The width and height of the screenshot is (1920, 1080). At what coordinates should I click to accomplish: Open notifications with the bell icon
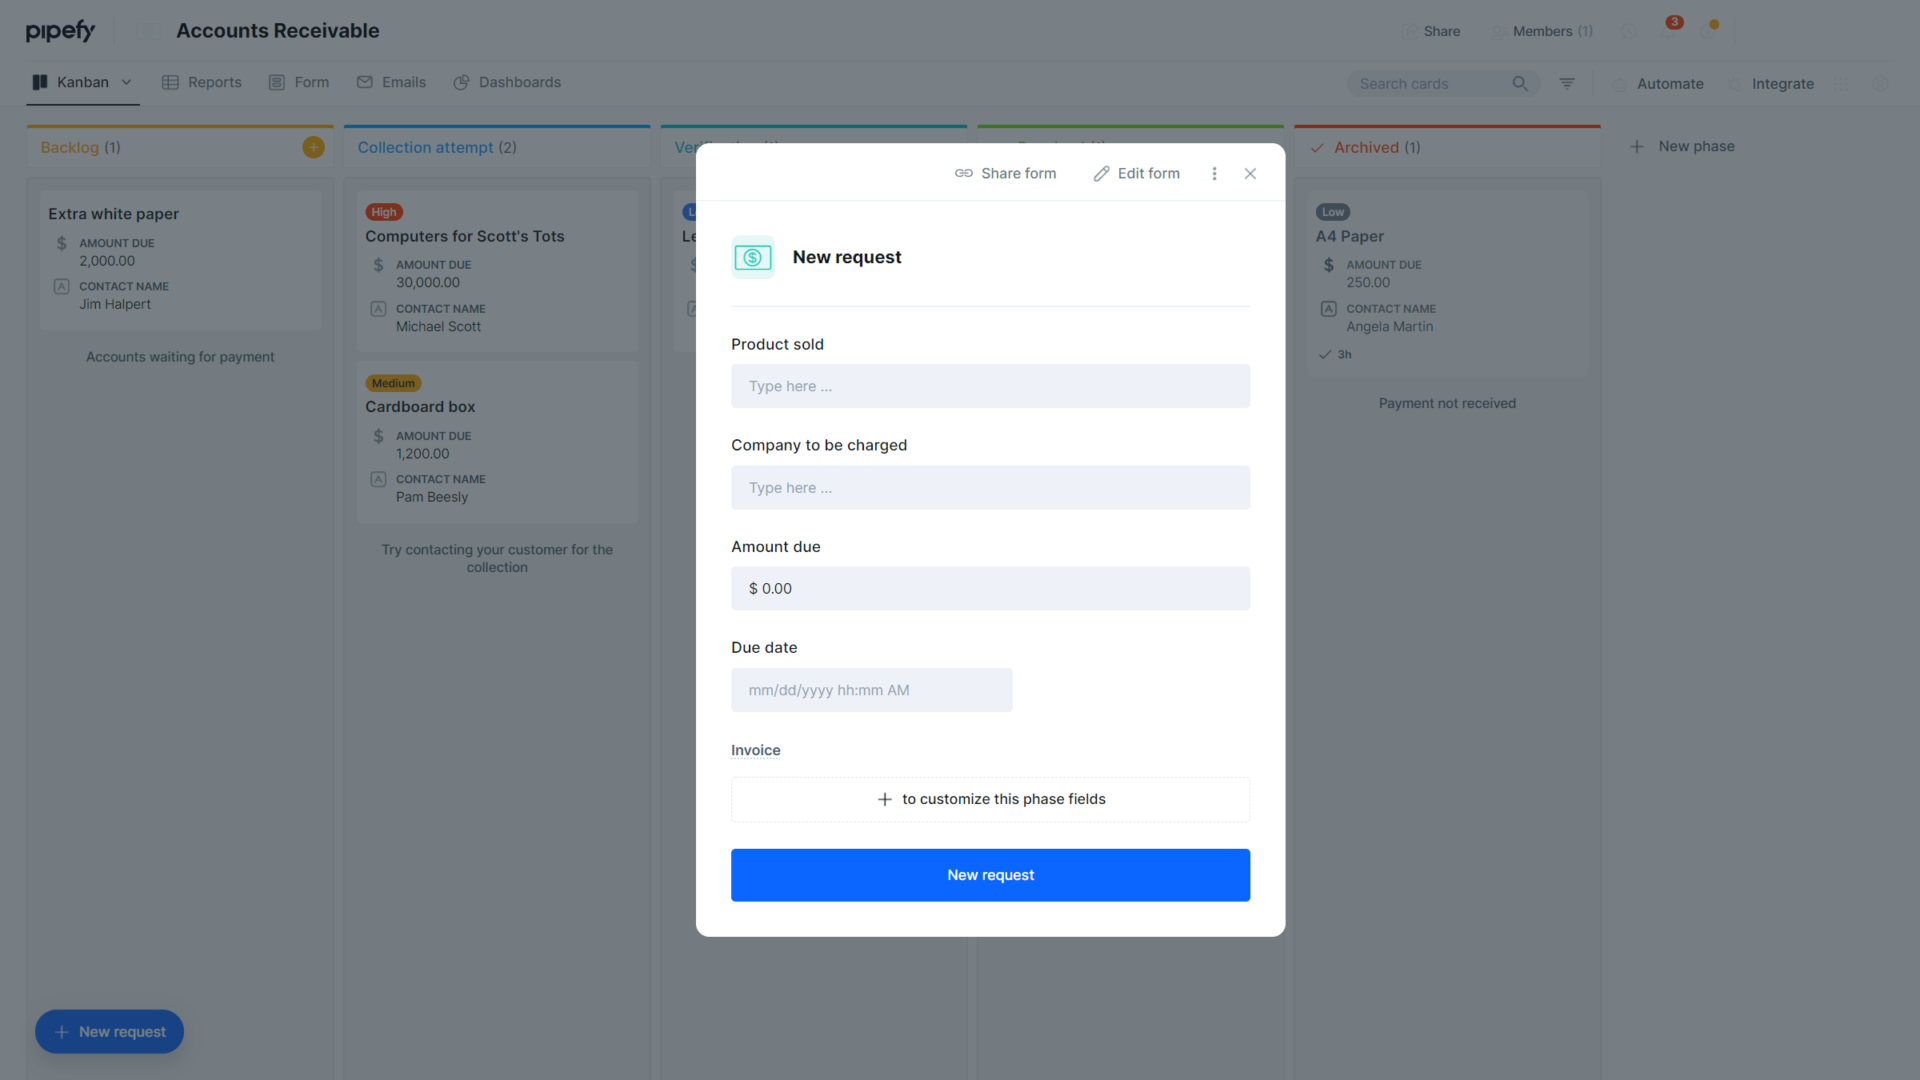point(1667,31)
